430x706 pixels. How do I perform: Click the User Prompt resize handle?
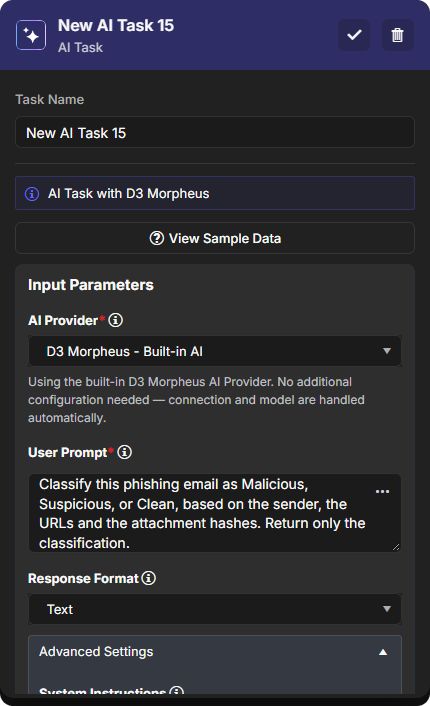[396, 547]
